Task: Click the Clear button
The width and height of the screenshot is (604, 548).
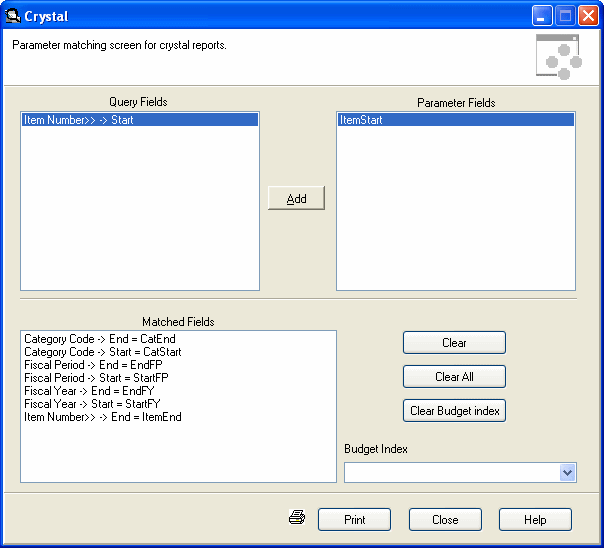Action: click(x=454, y=343)
